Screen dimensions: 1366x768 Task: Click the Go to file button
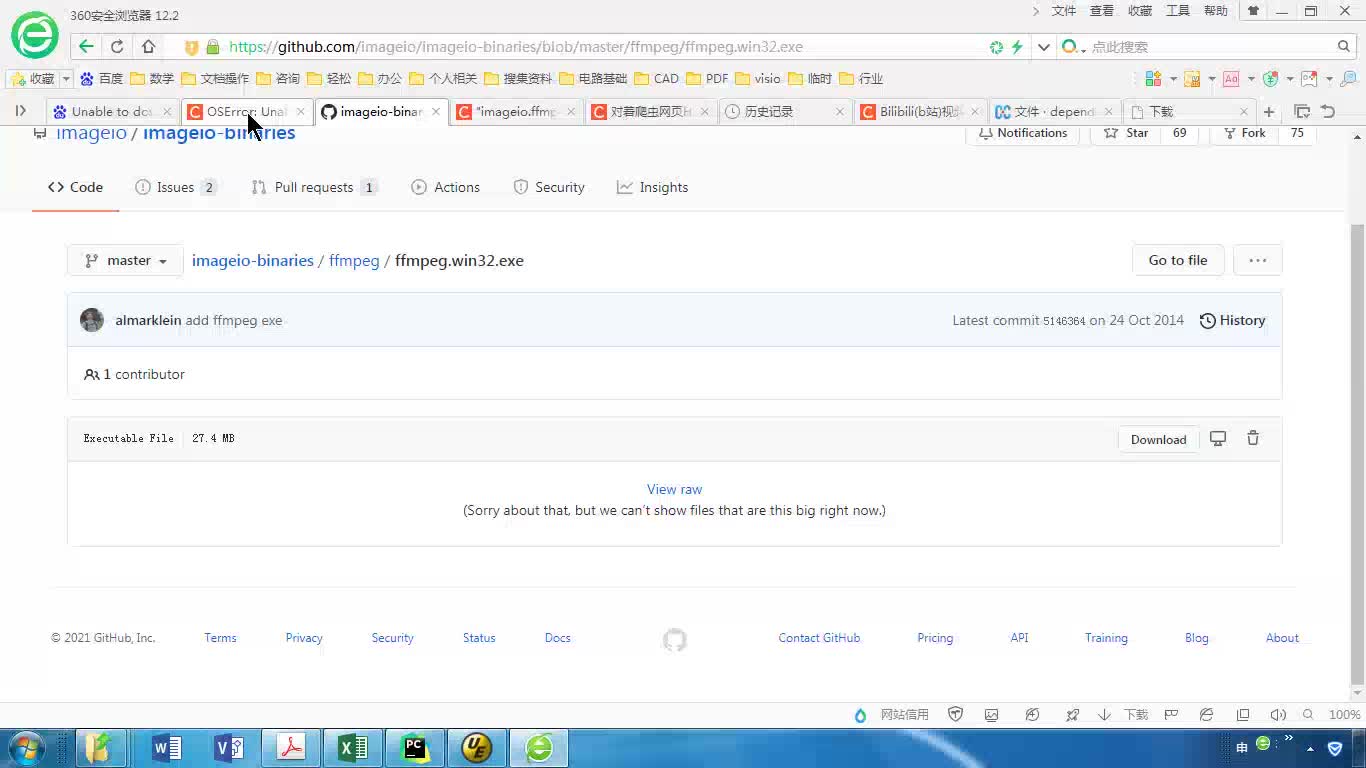point(1177,260)
